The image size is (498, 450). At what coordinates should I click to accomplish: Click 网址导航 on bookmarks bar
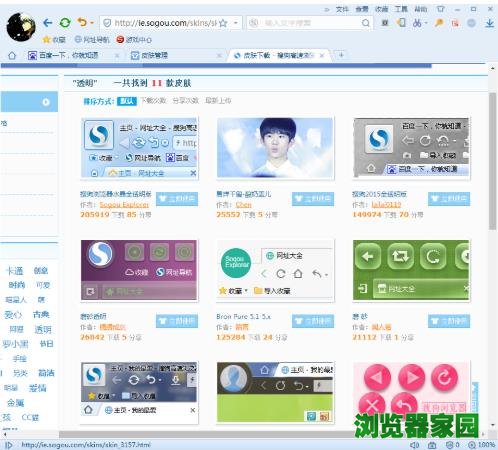[x=92, y=40]
